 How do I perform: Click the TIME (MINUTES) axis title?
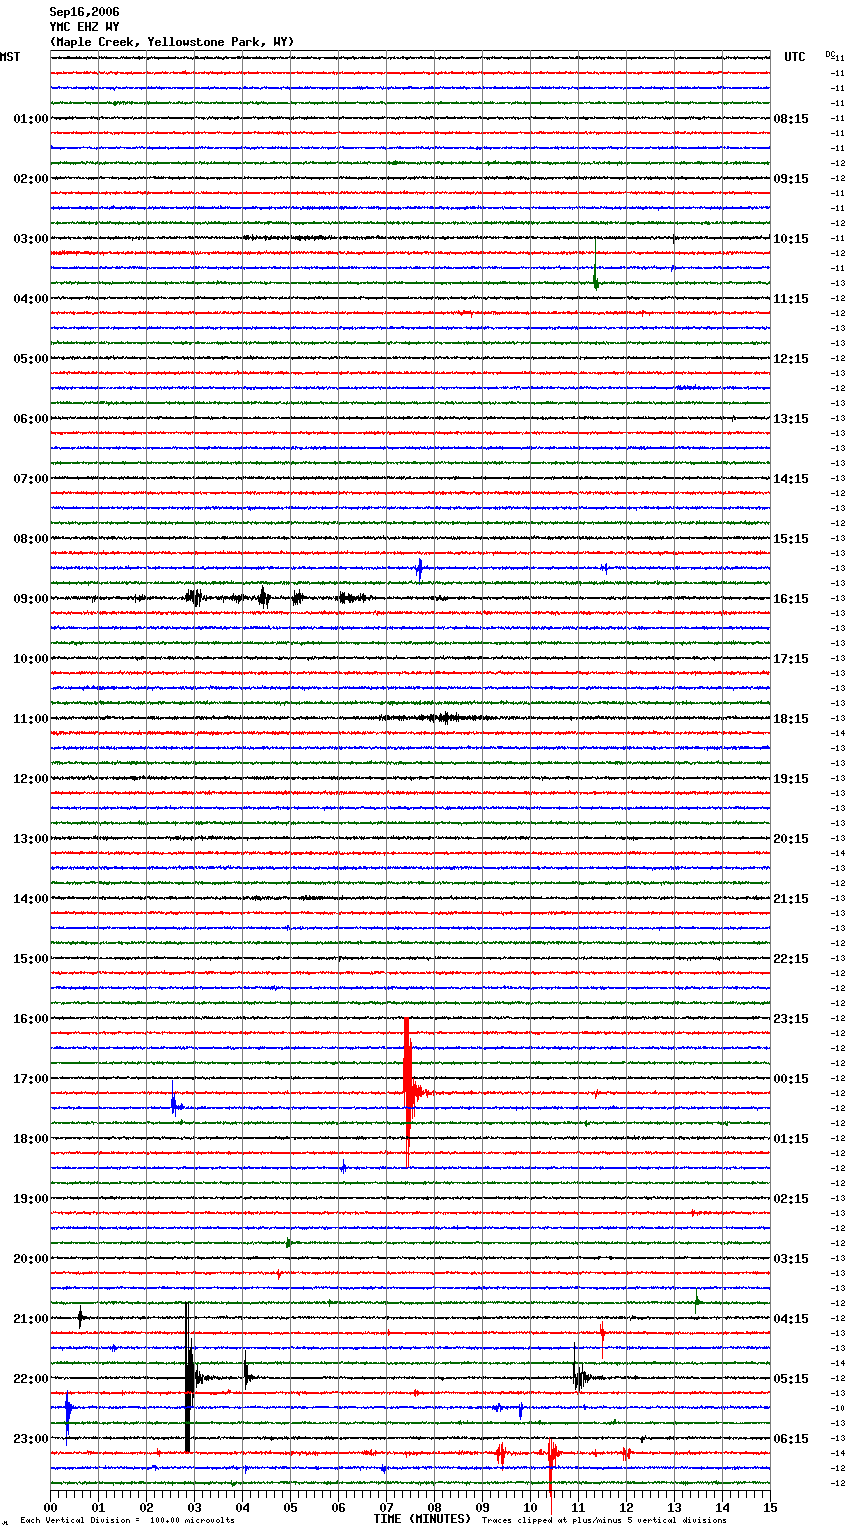pos(422,1519)
